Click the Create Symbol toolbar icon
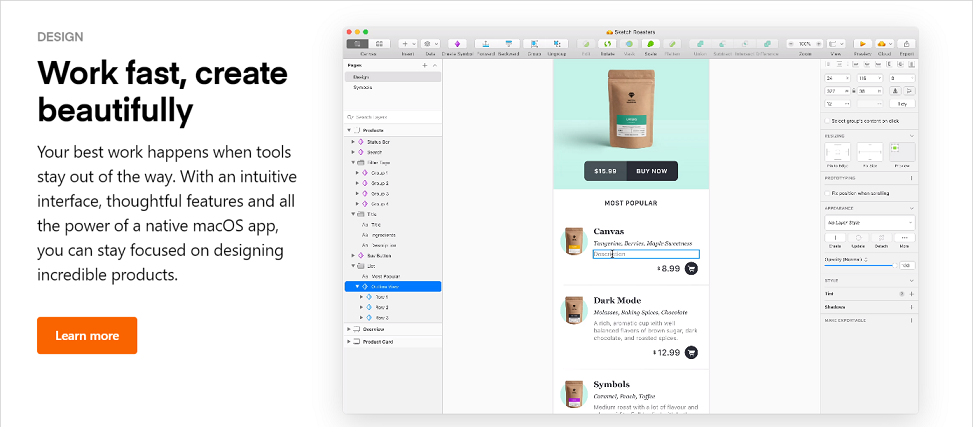The height and width of the screenshot is (427, 973). 456,44
